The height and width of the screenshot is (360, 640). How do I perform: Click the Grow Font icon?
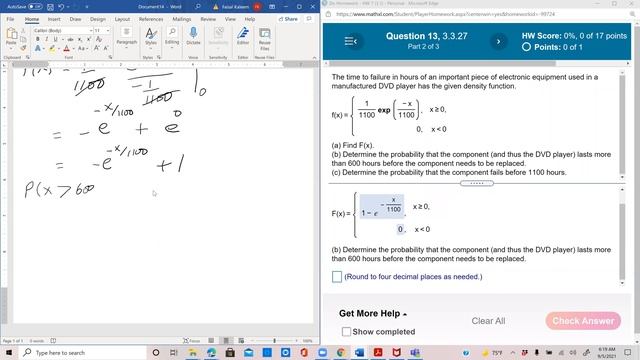point(97,48)
